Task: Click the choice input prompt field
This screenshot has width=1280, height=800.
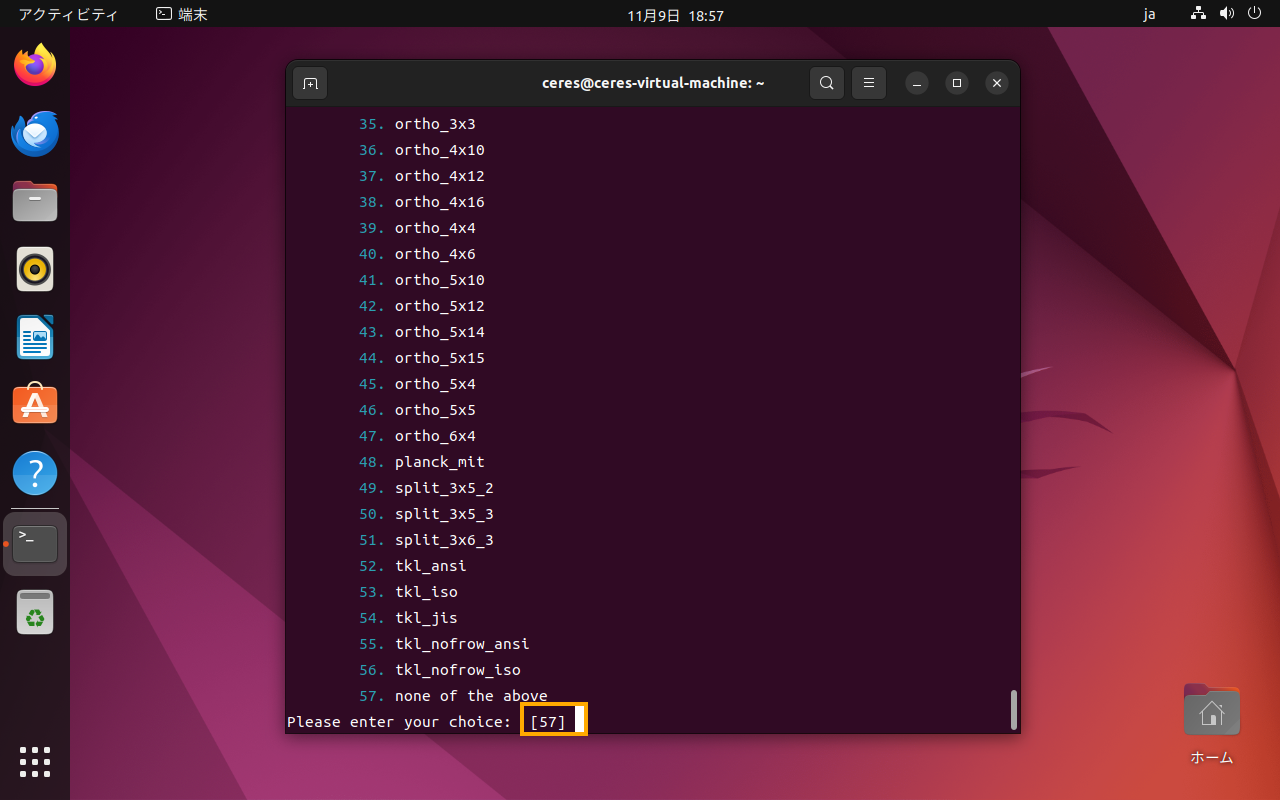Action: [x=553, y=721]
